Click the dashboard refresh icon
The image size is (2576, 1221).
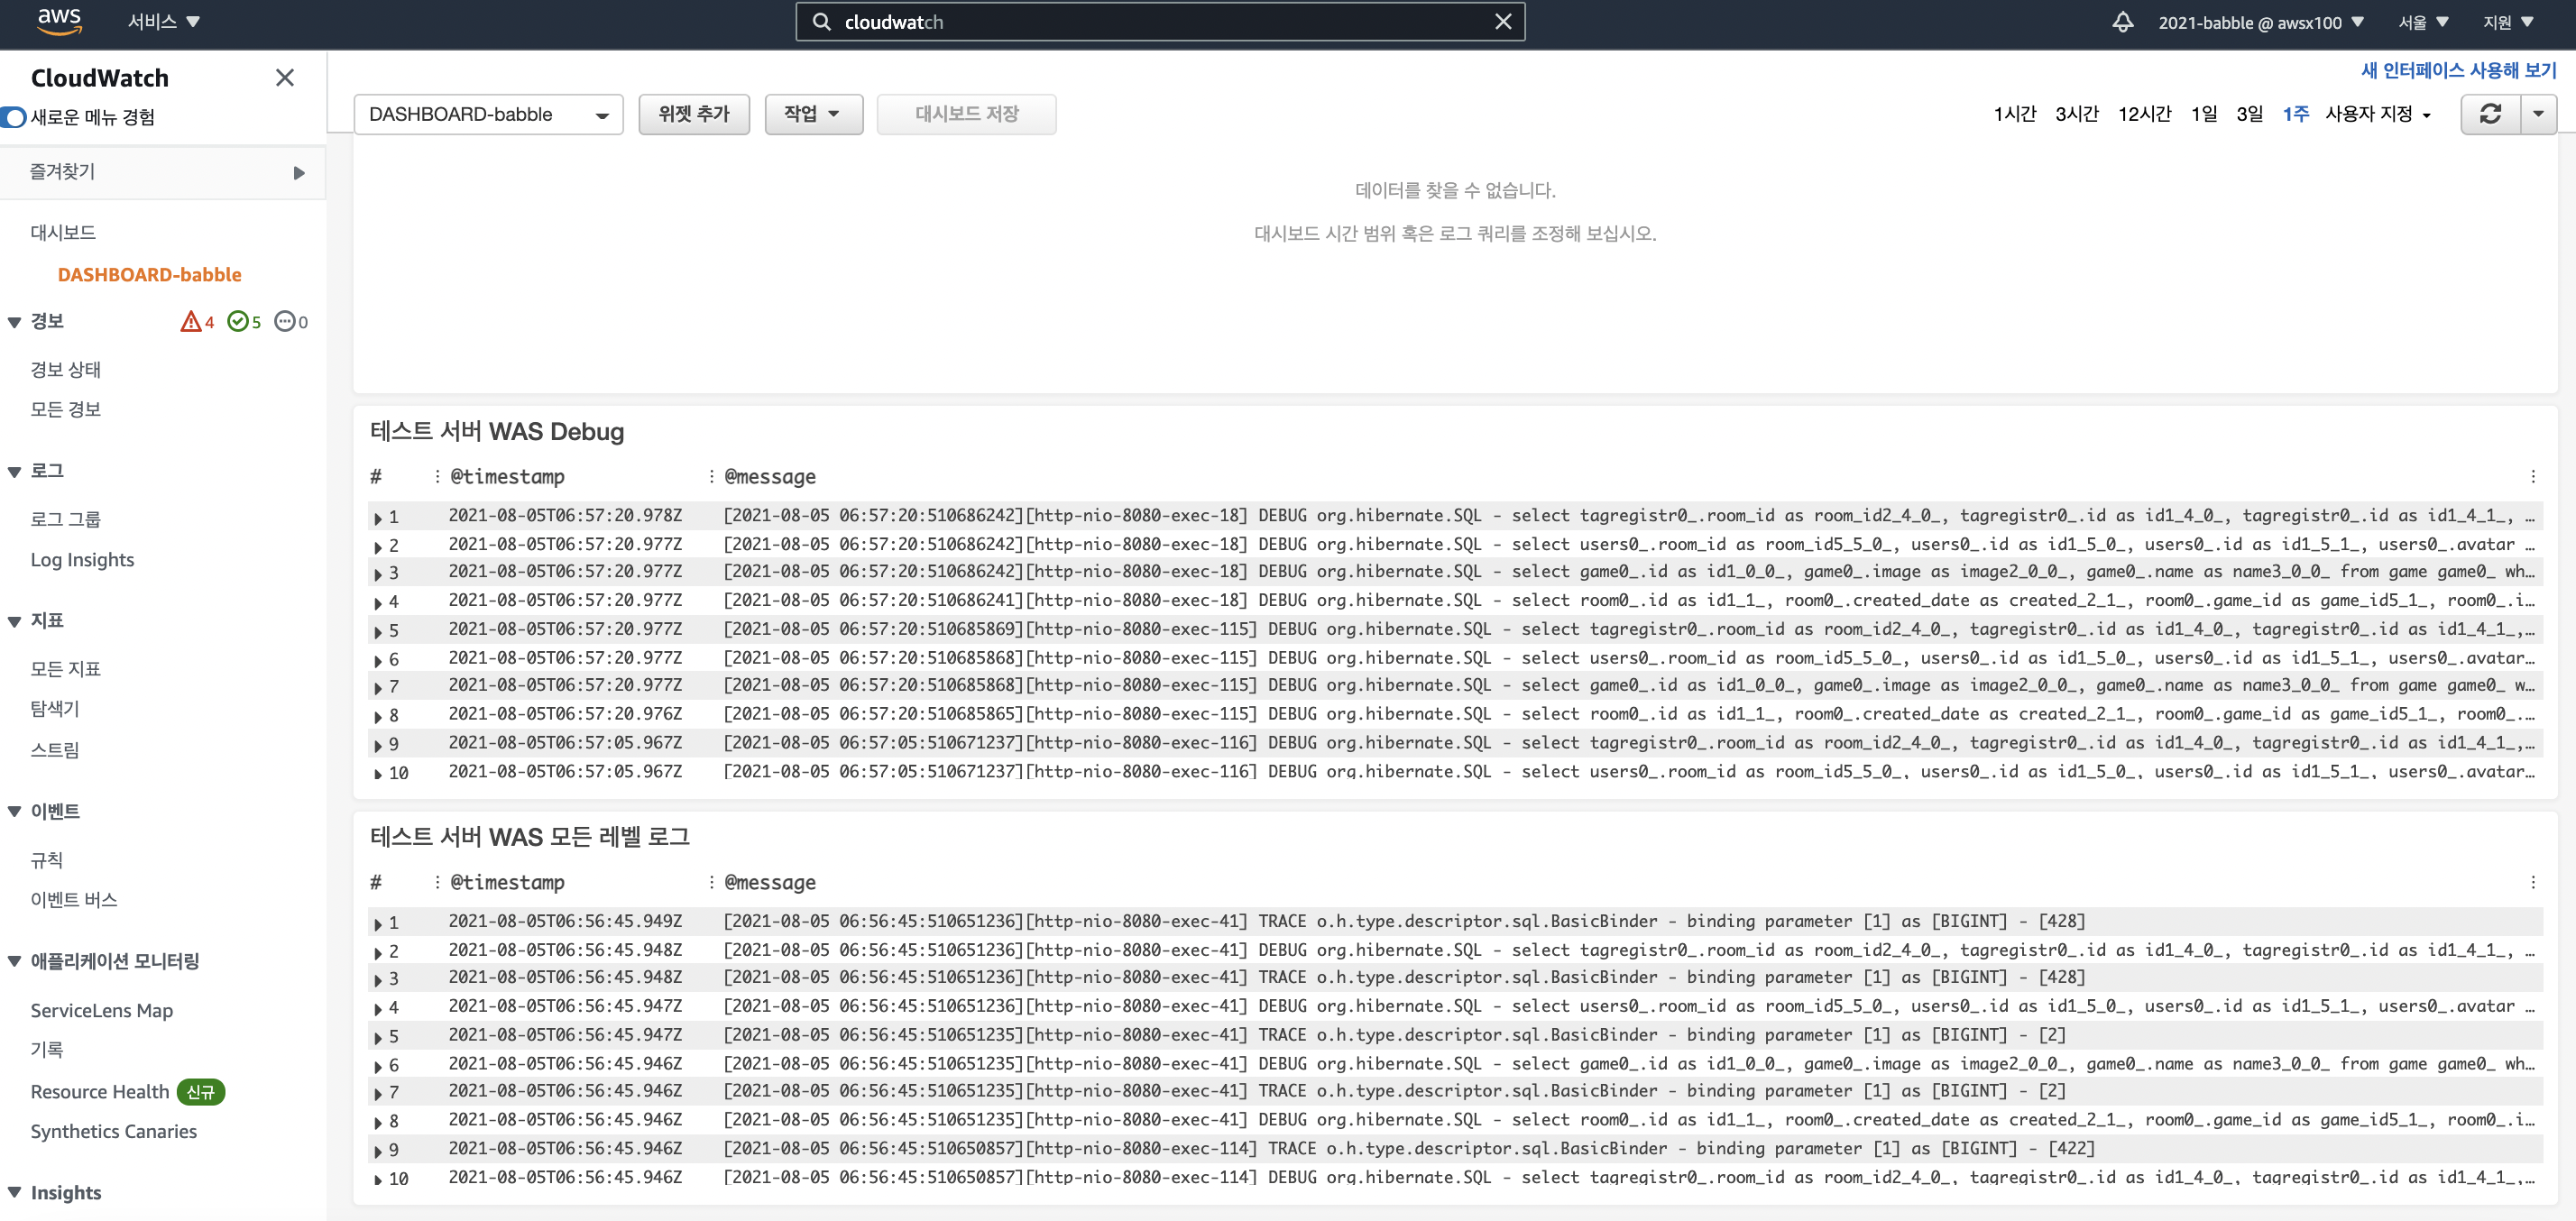pyautogui.click(x=2490, y=114)
